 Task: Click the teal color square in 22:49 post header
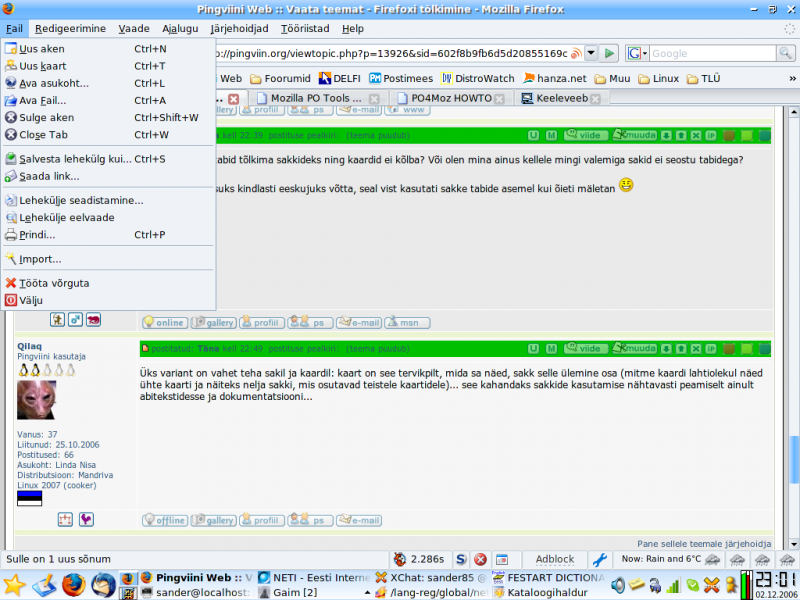click(764, 348)
